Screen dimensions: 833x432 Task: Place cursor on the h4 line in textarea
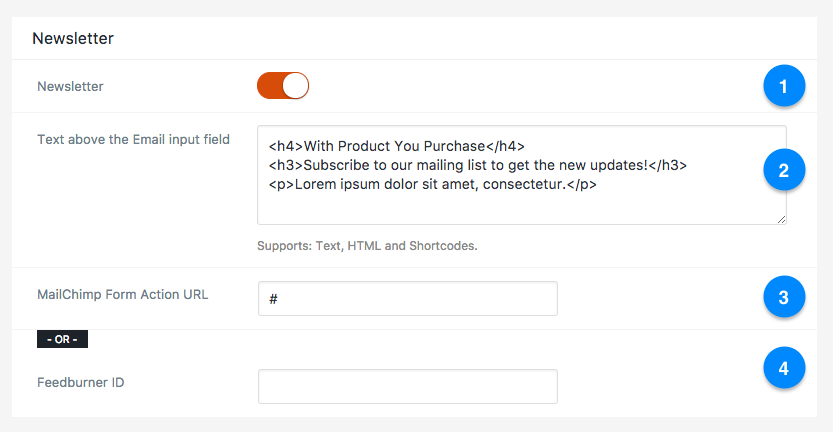tap(396, 146)
